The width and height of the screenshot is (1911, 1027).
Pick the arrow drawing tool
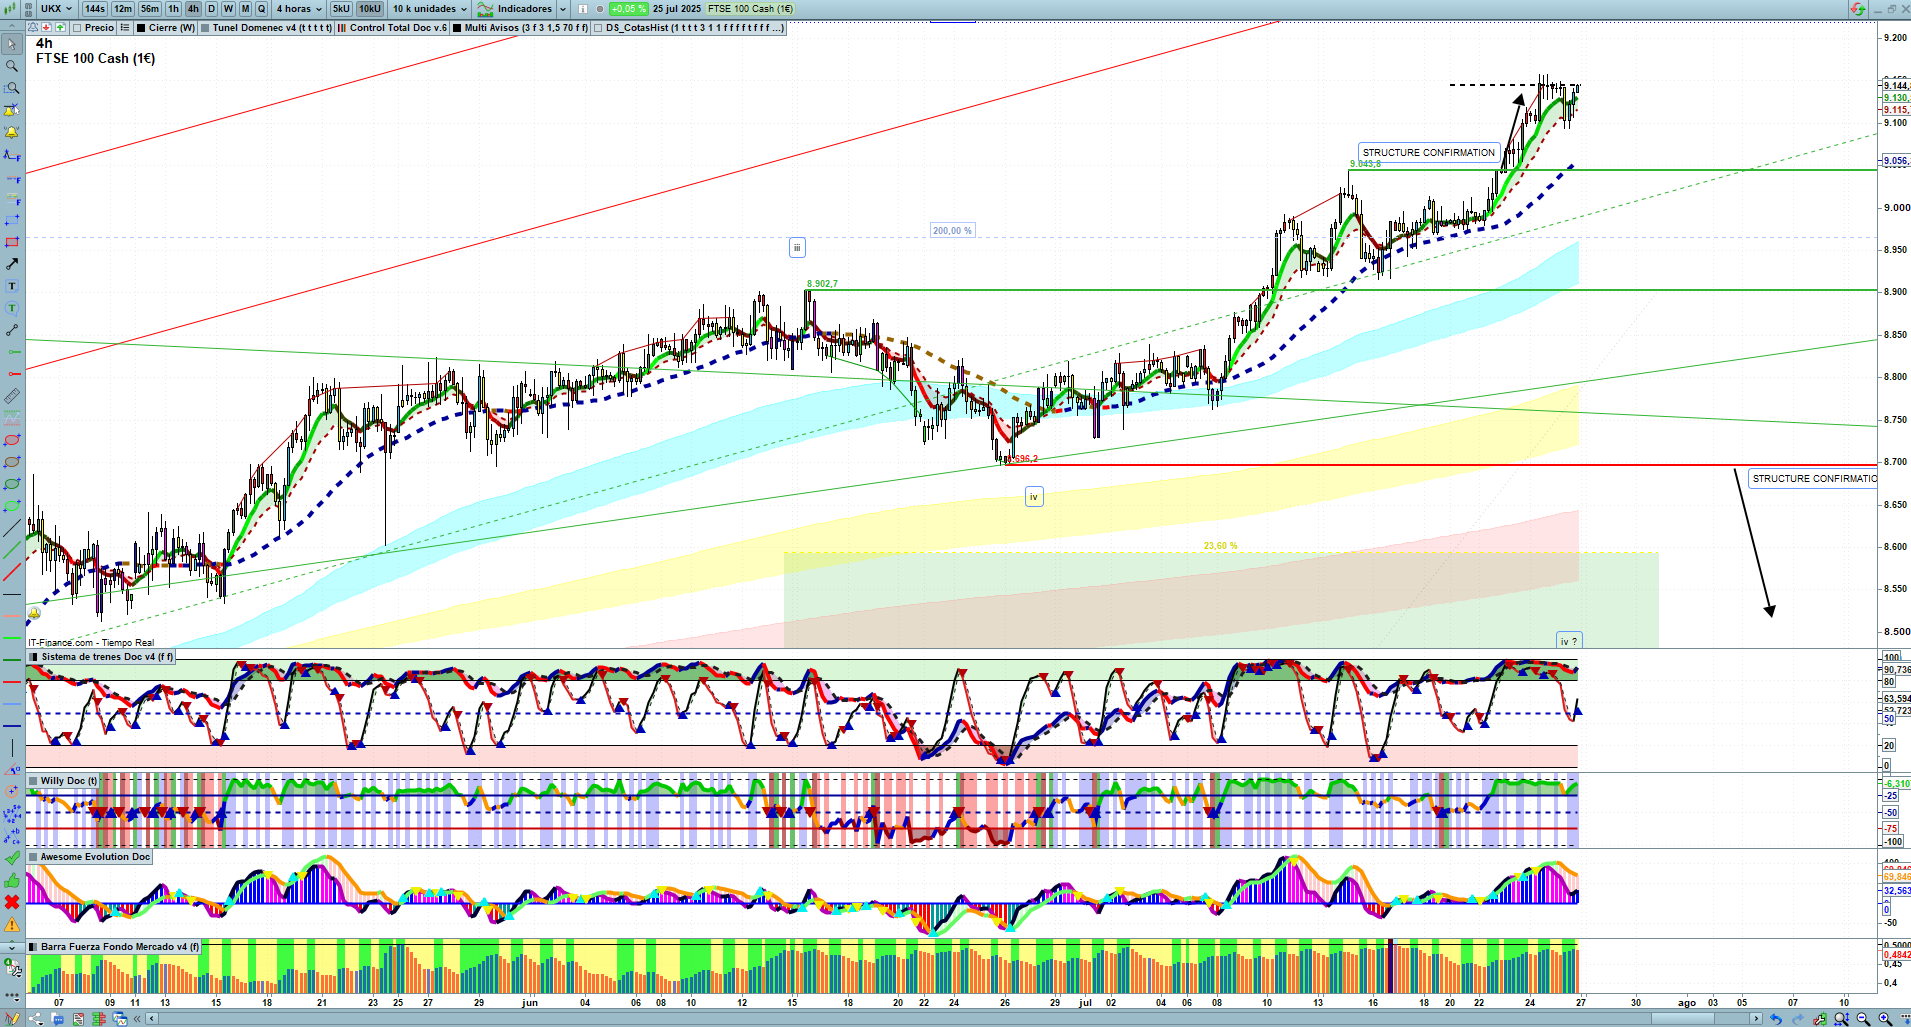click(12, 264)
